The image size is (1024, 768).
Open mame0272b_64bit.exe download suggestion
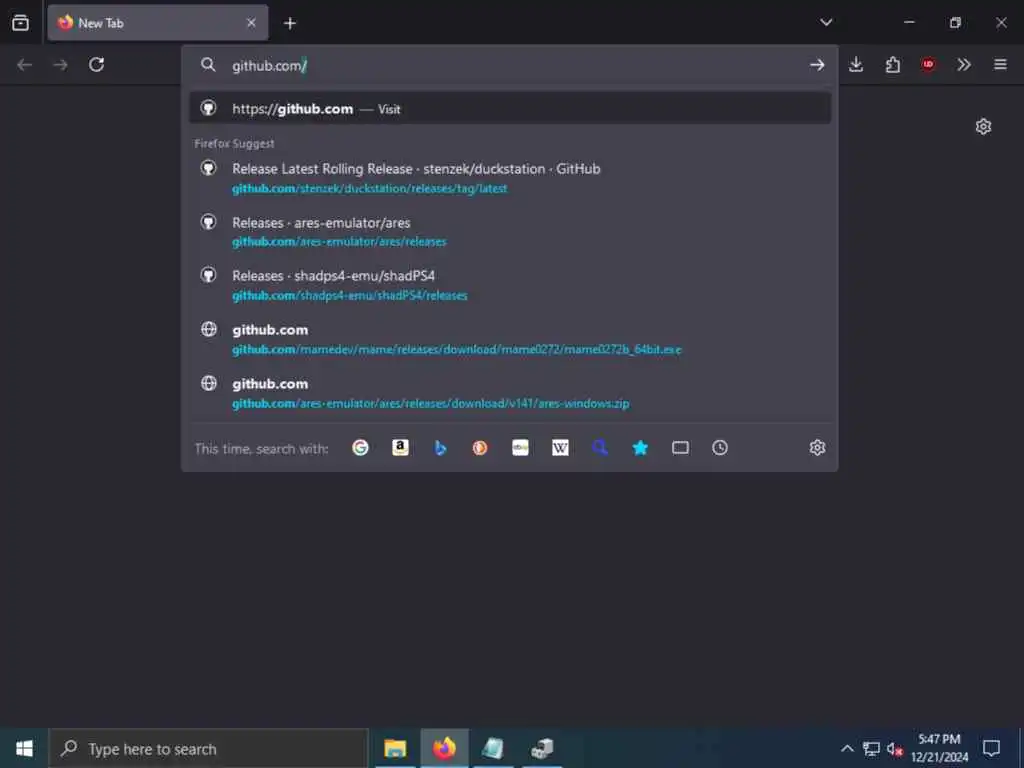coord(510,339)
